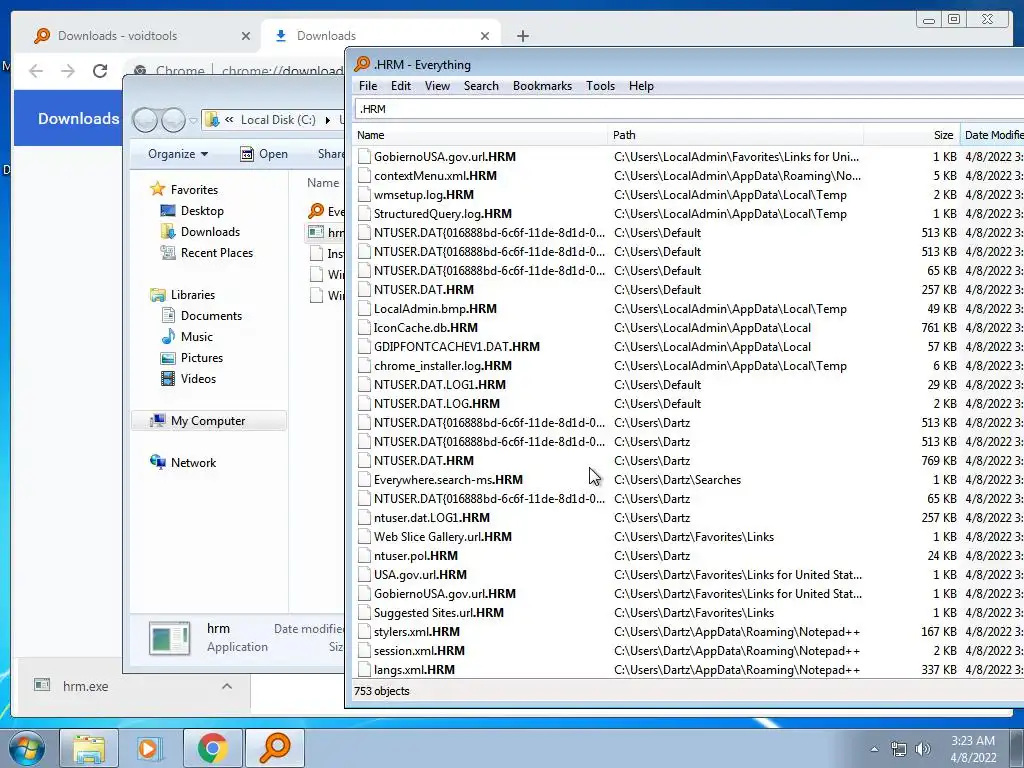This screenshot has width=1024, height=768.
Task: Select file icon of wmsetup.log.HRM
Action: click(364, 195)
